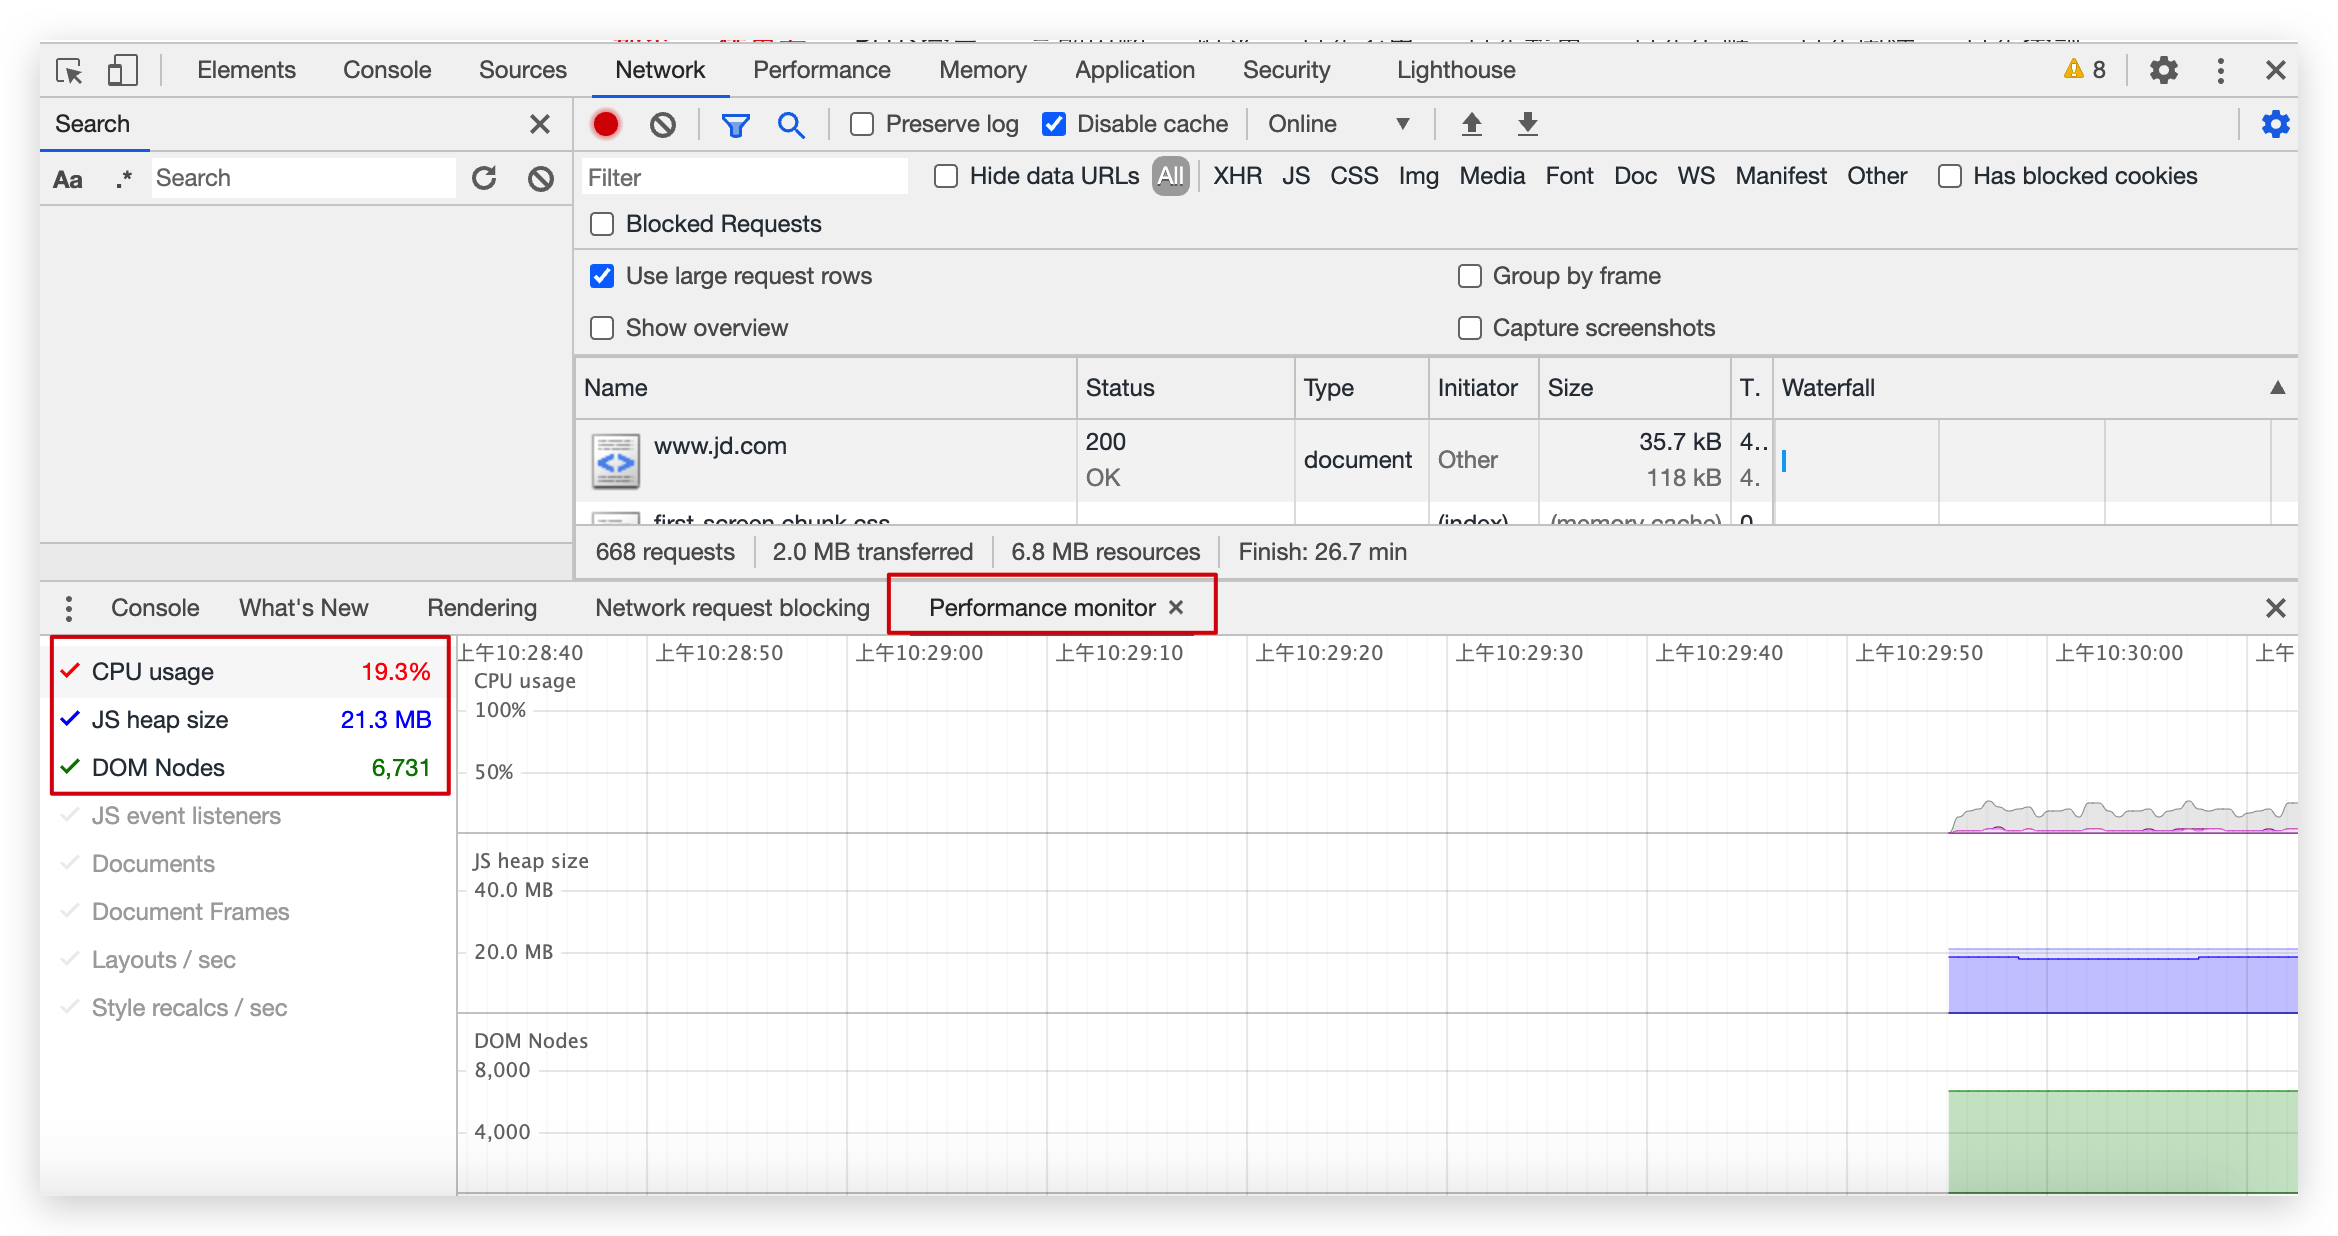Refresh the search results
Image resolution: width=2338 pixels, height=1236 pixels.
[x=484, y=178]
